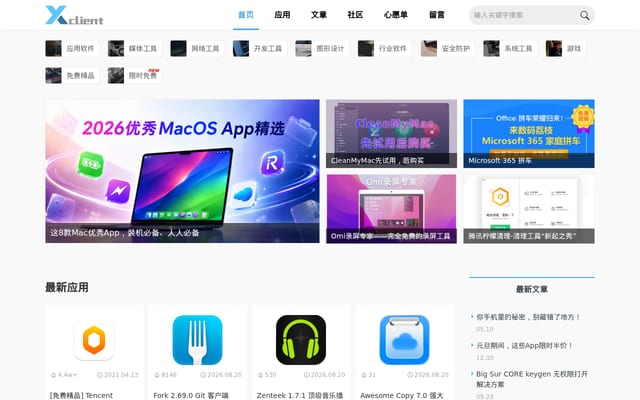This screenshot has width=640, height=400.
Task: Open the 心愿单 nav item
Action: coord(396,15)
